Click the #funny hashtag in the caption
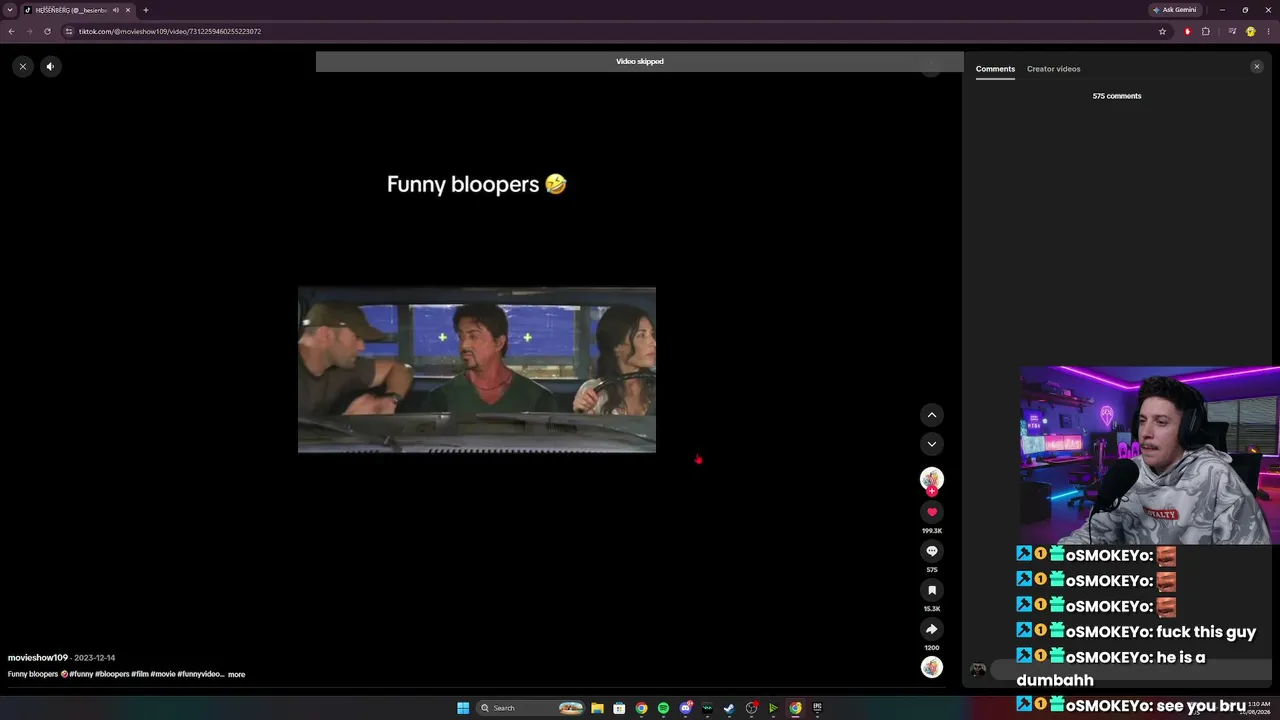This screenshot has width=1280, height=720. click(81, 674)
